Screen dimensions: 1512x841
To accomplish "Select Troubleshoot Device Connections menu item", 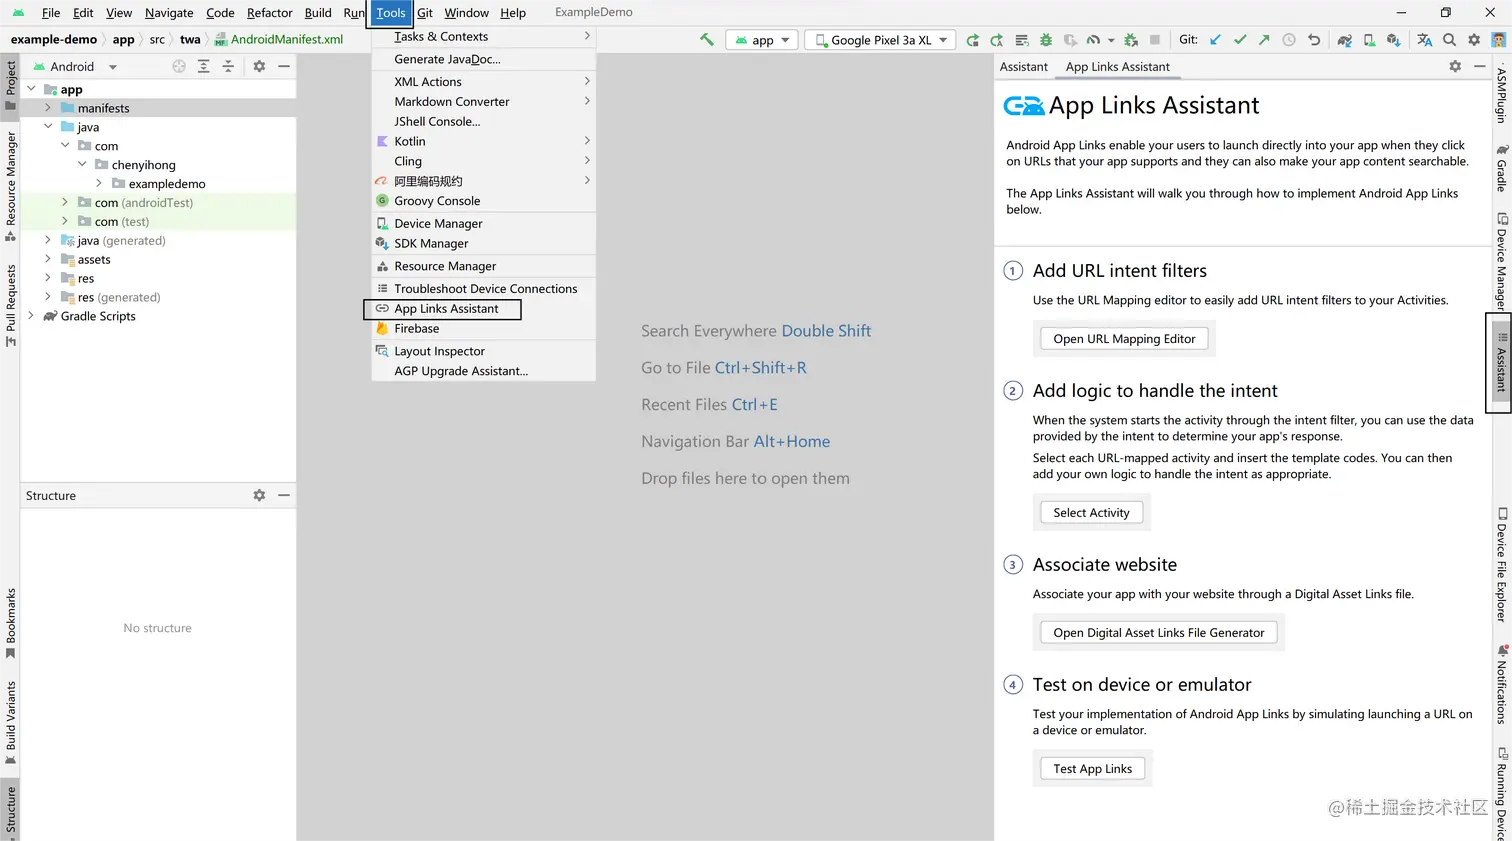I will tap(483, 289).
